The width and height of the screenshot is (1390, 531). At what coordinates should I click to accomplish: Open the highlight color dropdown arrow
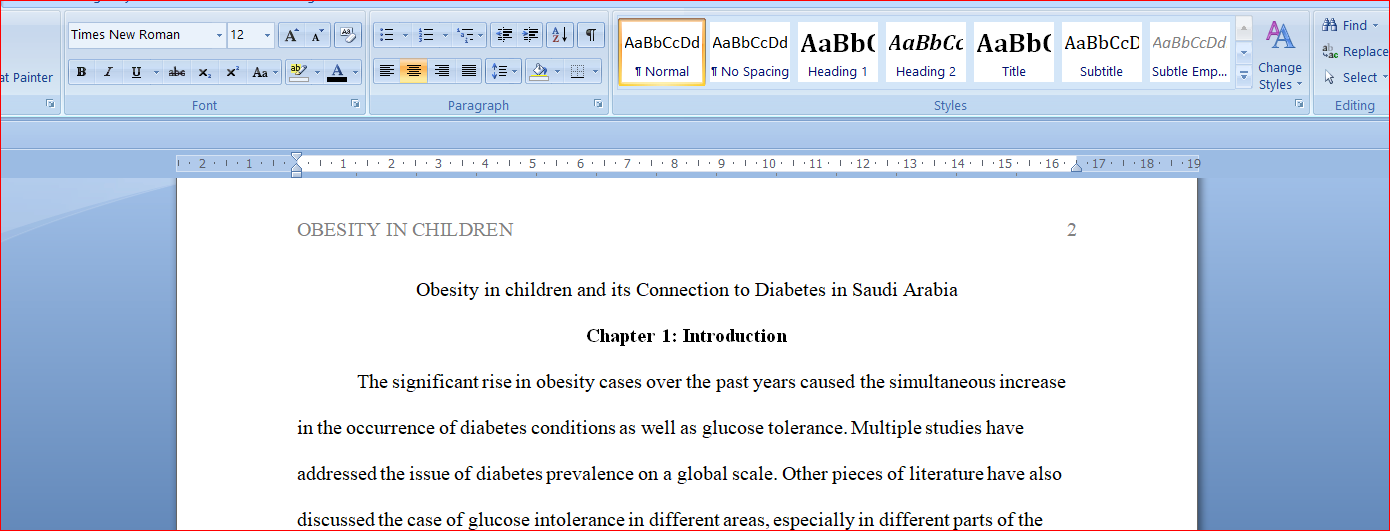click(317, 72)
